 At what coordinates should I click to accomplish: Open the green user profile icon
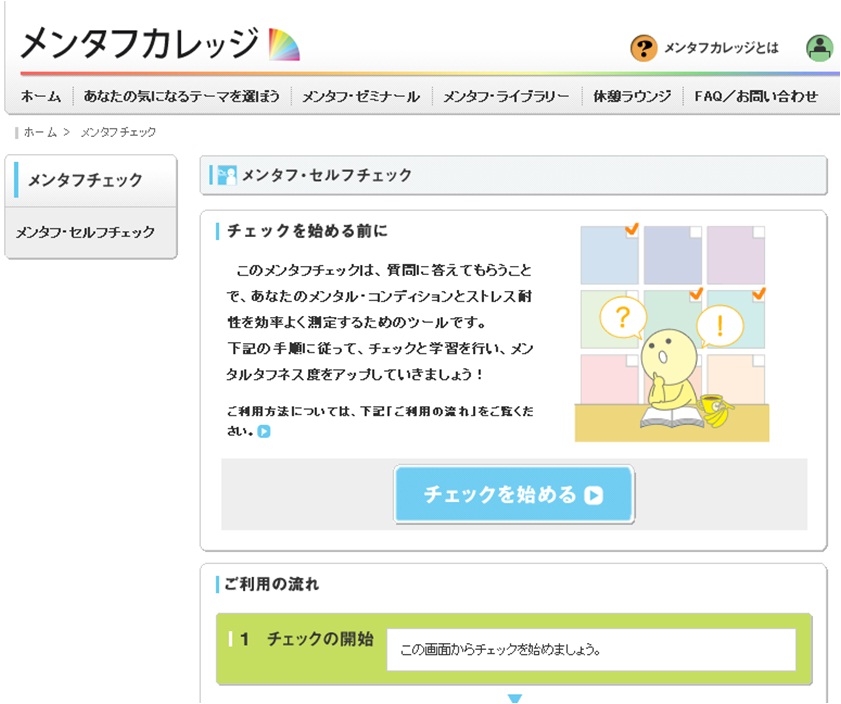819,48
